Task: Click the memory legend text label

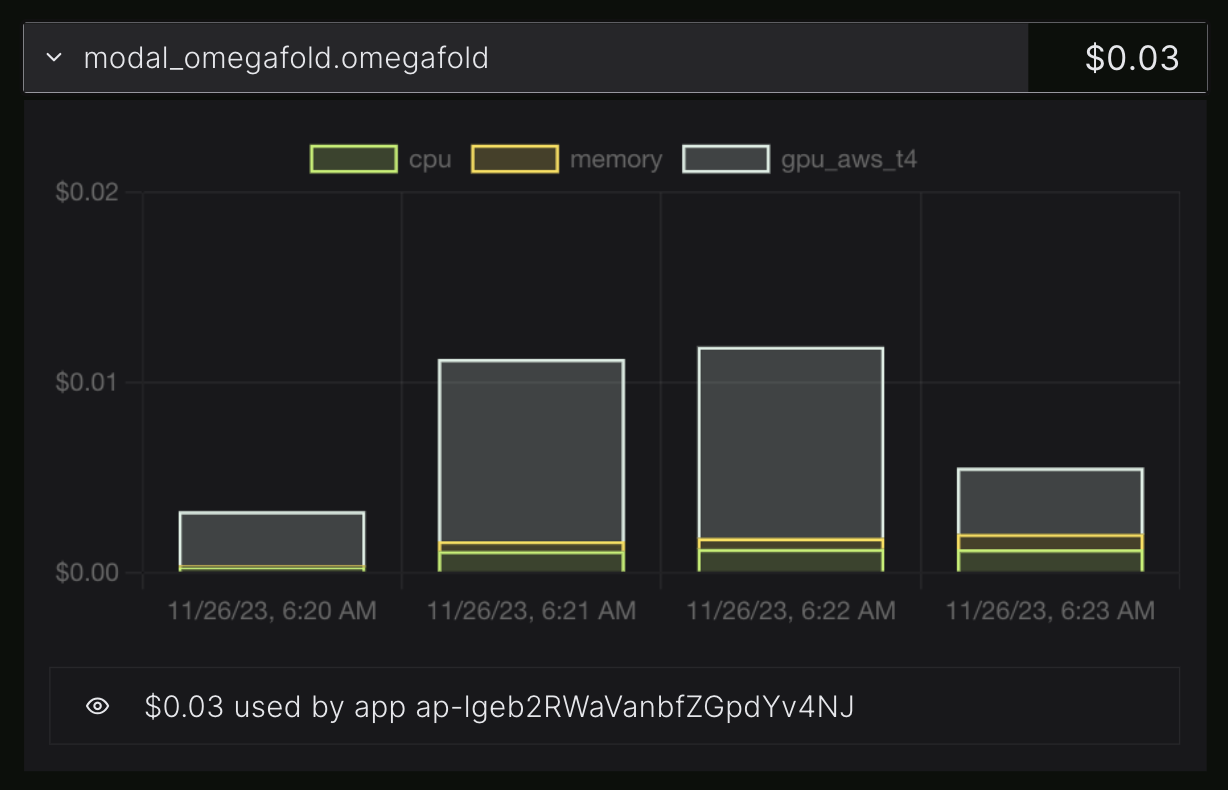Action: pyautogui.click(x=616, y=159)
